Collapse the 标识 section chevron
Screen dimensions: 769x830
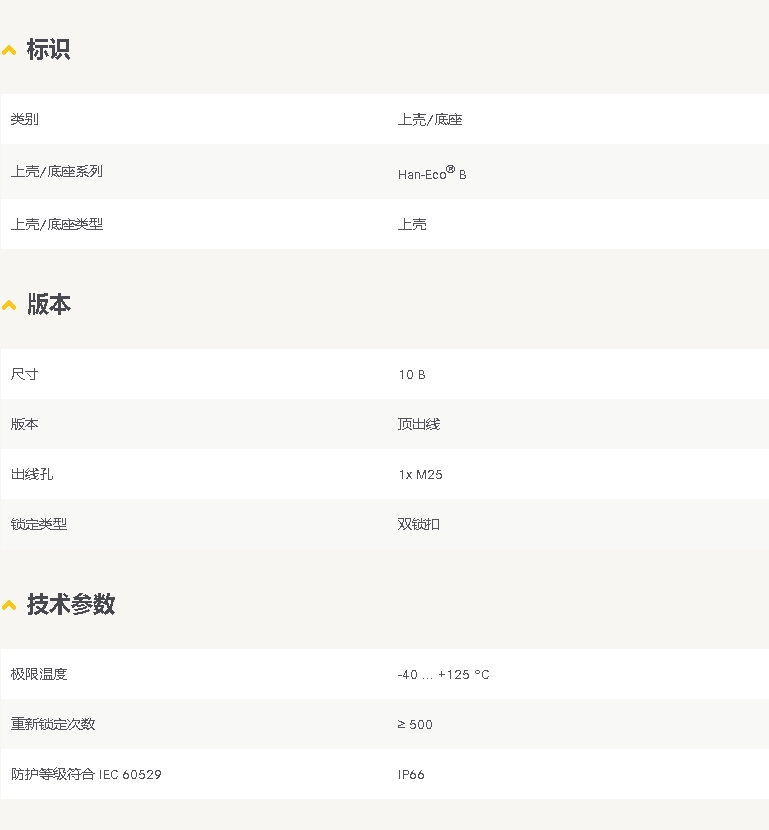pos(9,50)
